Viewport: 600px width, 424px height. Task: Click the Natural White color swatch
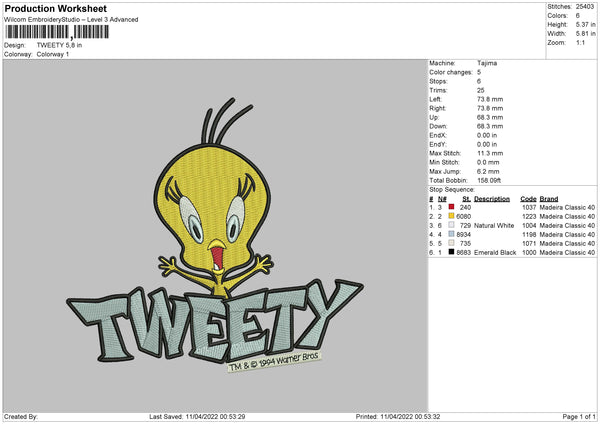[451, 225]
